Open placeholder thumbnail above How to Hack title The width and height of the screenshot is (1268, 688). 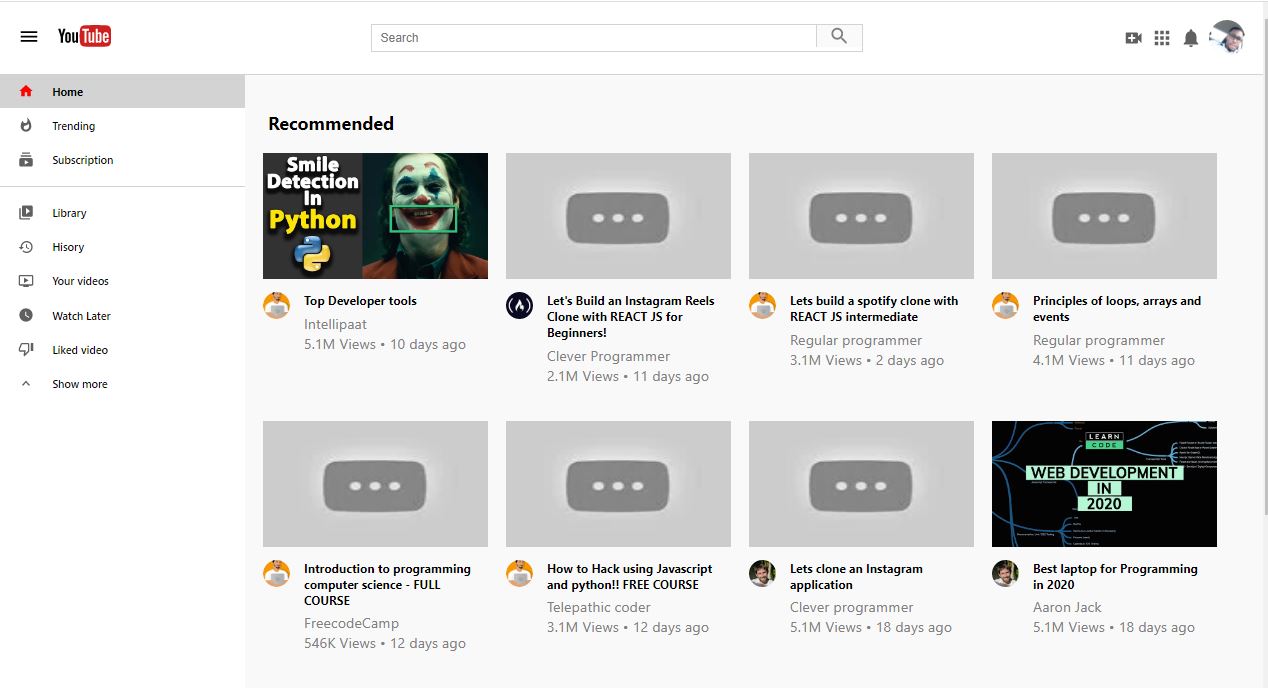pyautogui.click(x=618, y=484)
